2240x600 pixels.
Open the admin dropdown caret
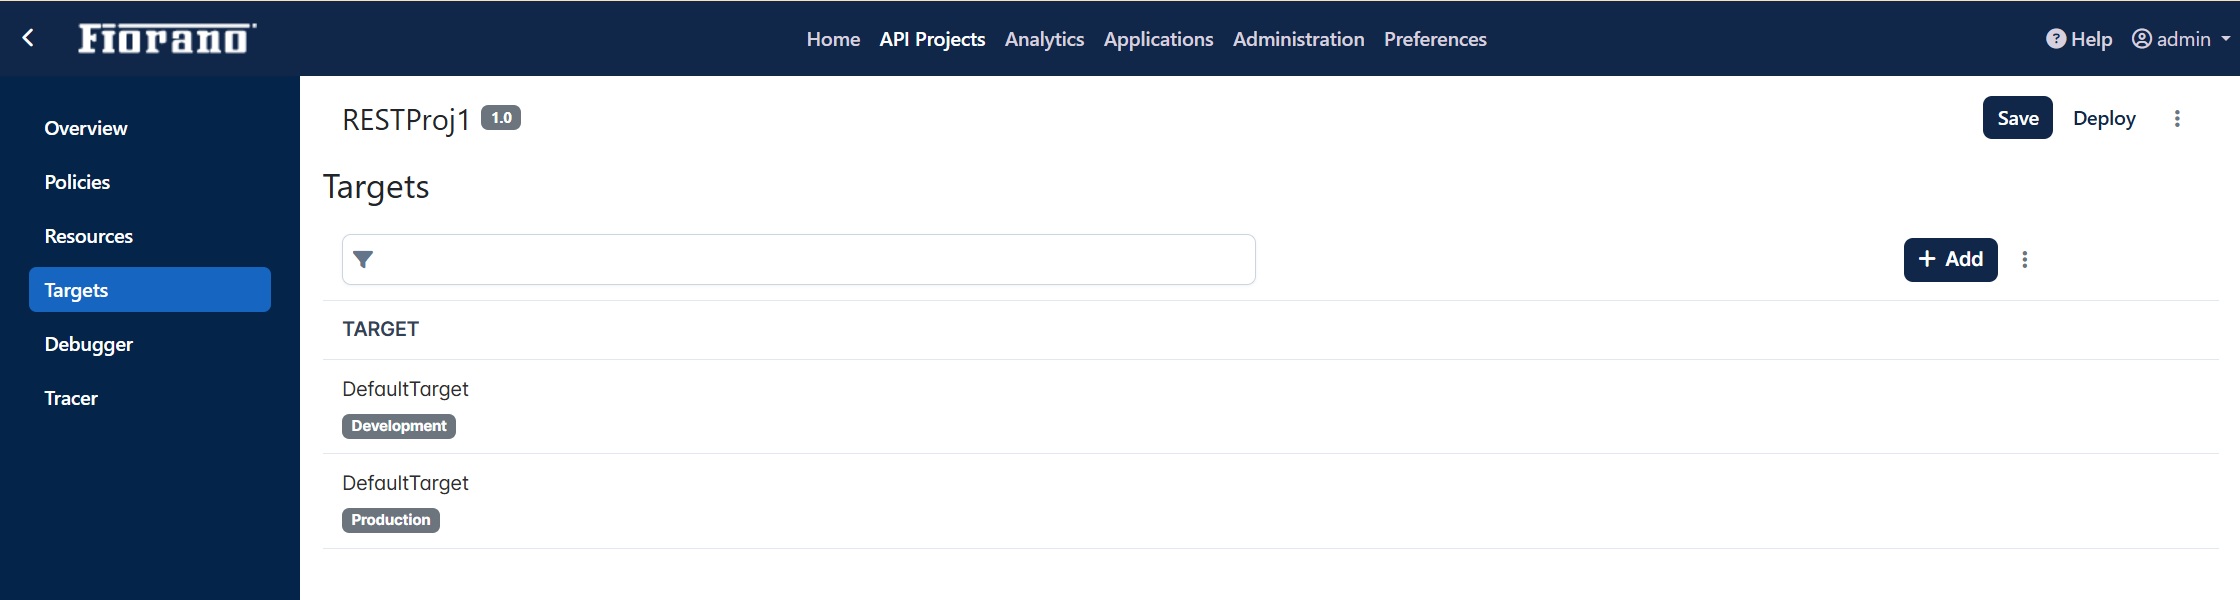point(2226,39)
